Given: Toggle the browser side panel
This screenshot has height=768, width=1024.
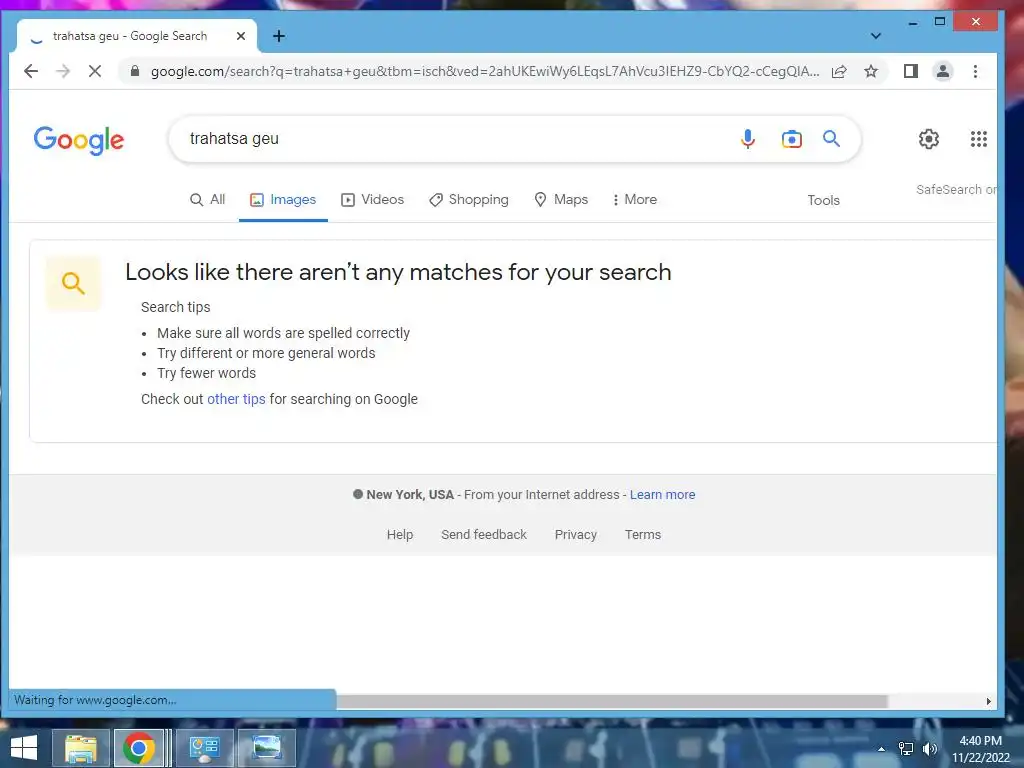Looking at the screenshot, I should (911, 71).
